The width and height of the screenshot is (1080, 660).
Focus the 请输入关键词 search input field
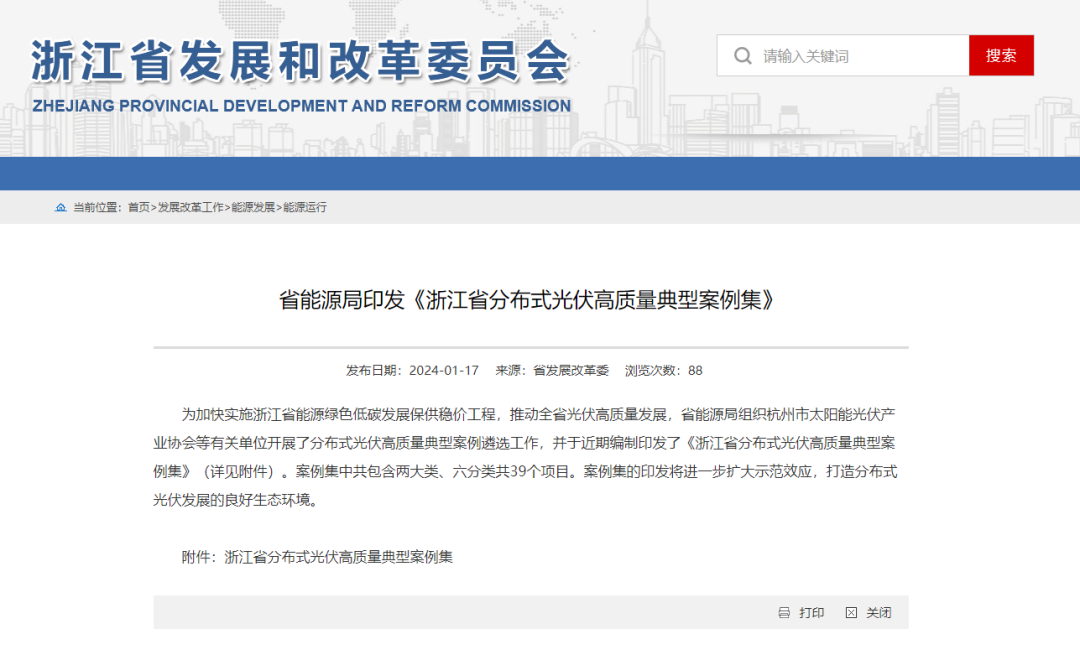click(860, 56)
